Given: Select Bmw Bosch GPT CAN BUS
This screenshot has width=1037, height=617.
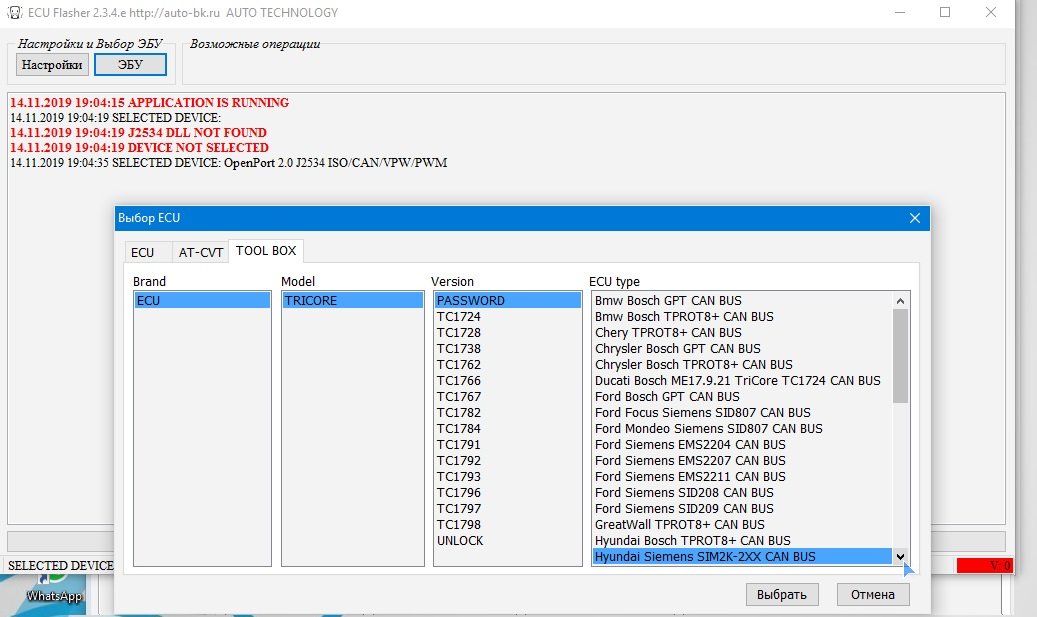Looking at the screenshot, I should tap(668, 301).
